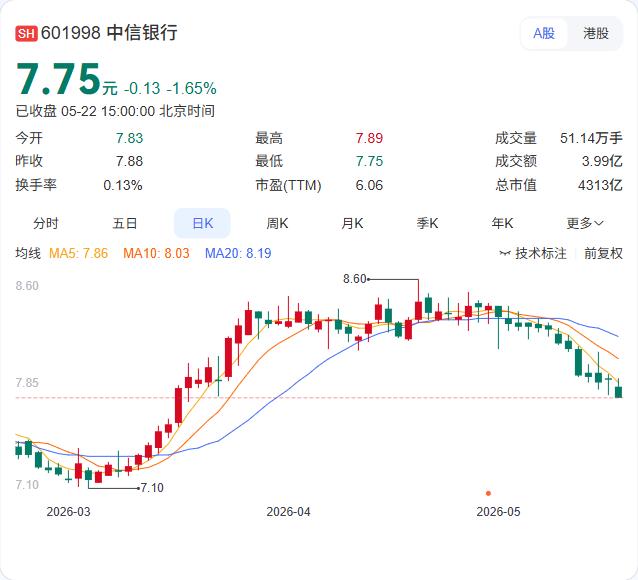
Task: Click the price change -0.13 value
Action: [142, 88]
